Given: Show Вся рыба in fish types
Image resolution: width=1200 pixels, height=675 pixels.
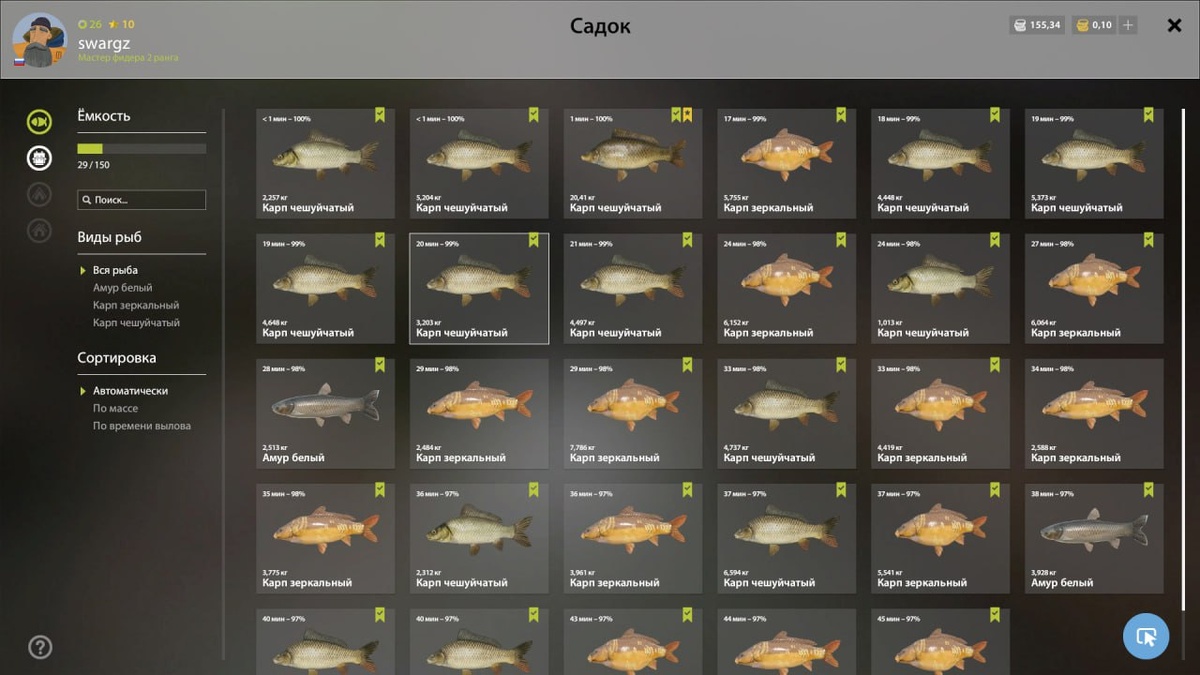Looking at the screenshot, I should [115, 270].
